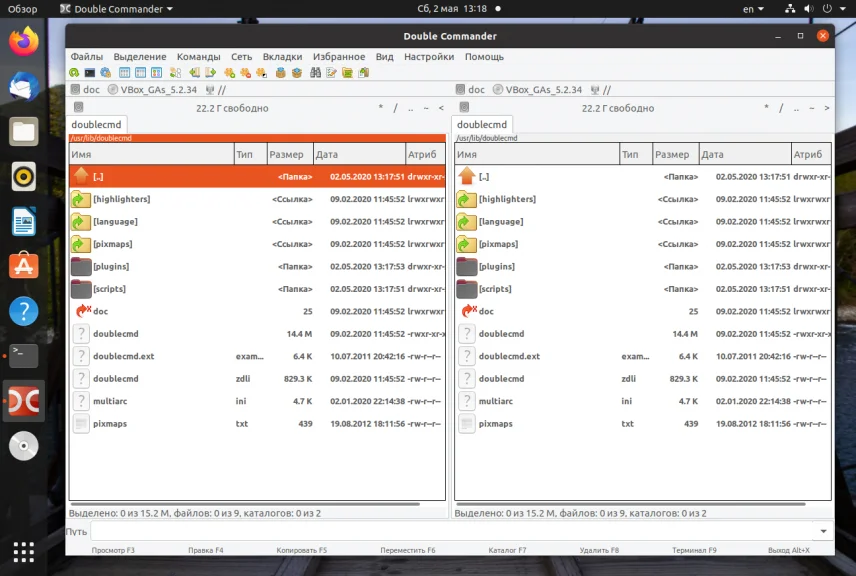The width and height of the screenshot is (856, 576).
Task: Launch Firefox from the Ubuntu dock
Action: (x=24, y=42)
